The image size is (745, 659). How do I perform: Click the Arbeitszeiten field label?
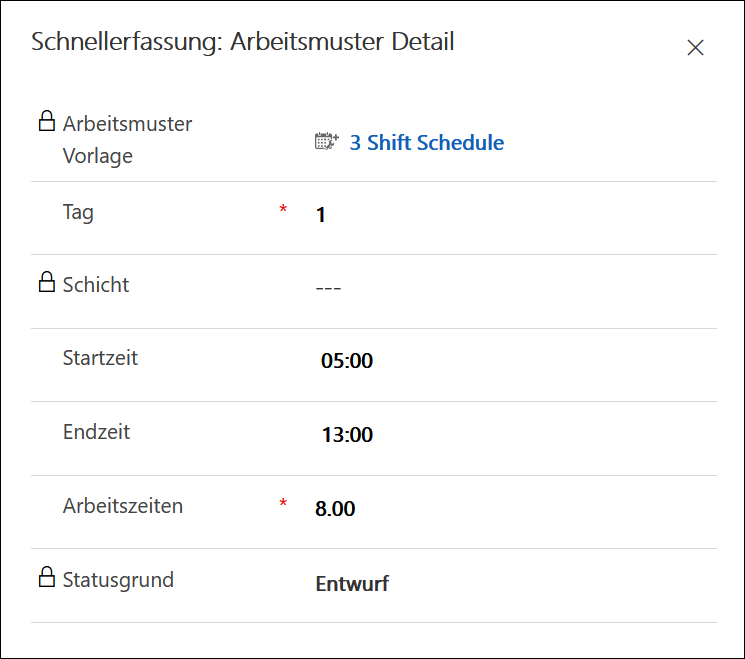(x=123, y=506)
